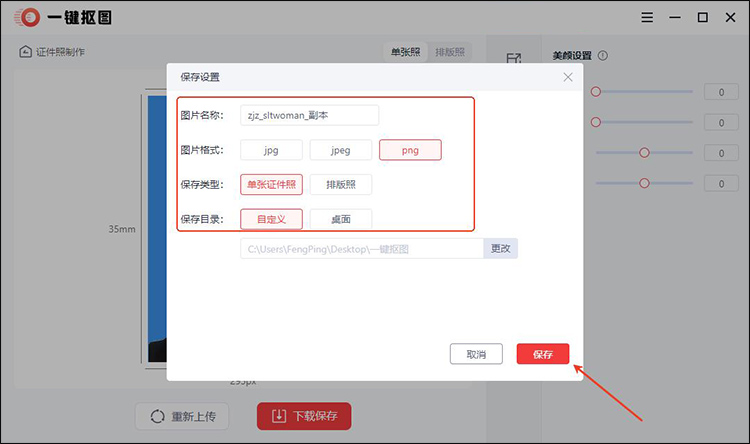Image resolution: width=750 pixels, height=444 pixels.
Task: Click 更改 to change save path
Action: (x=501, y=248)
